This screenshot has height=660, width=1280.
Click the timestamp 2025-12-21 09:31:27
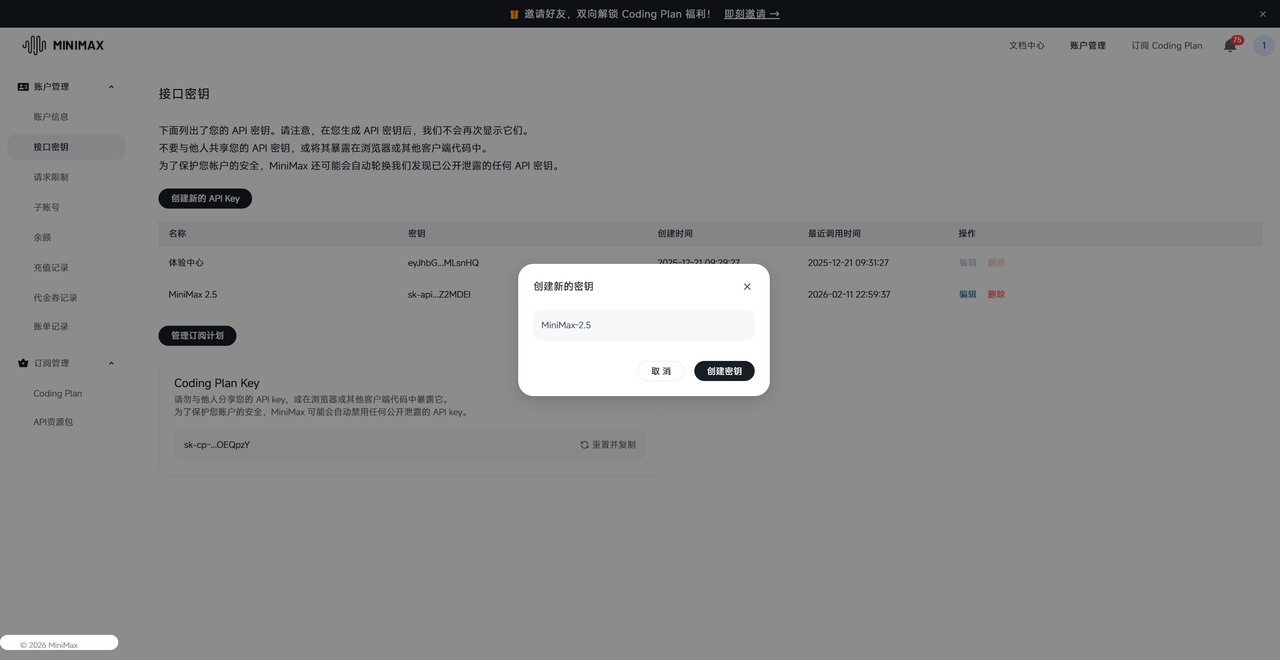[x=848, y=262]
